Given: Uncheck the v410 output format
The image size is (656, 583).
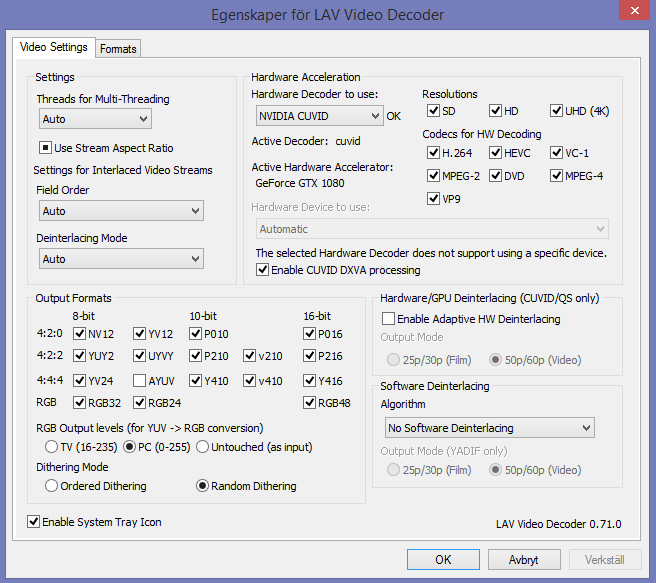Looking at the screenshot, I should coord(249,381).
